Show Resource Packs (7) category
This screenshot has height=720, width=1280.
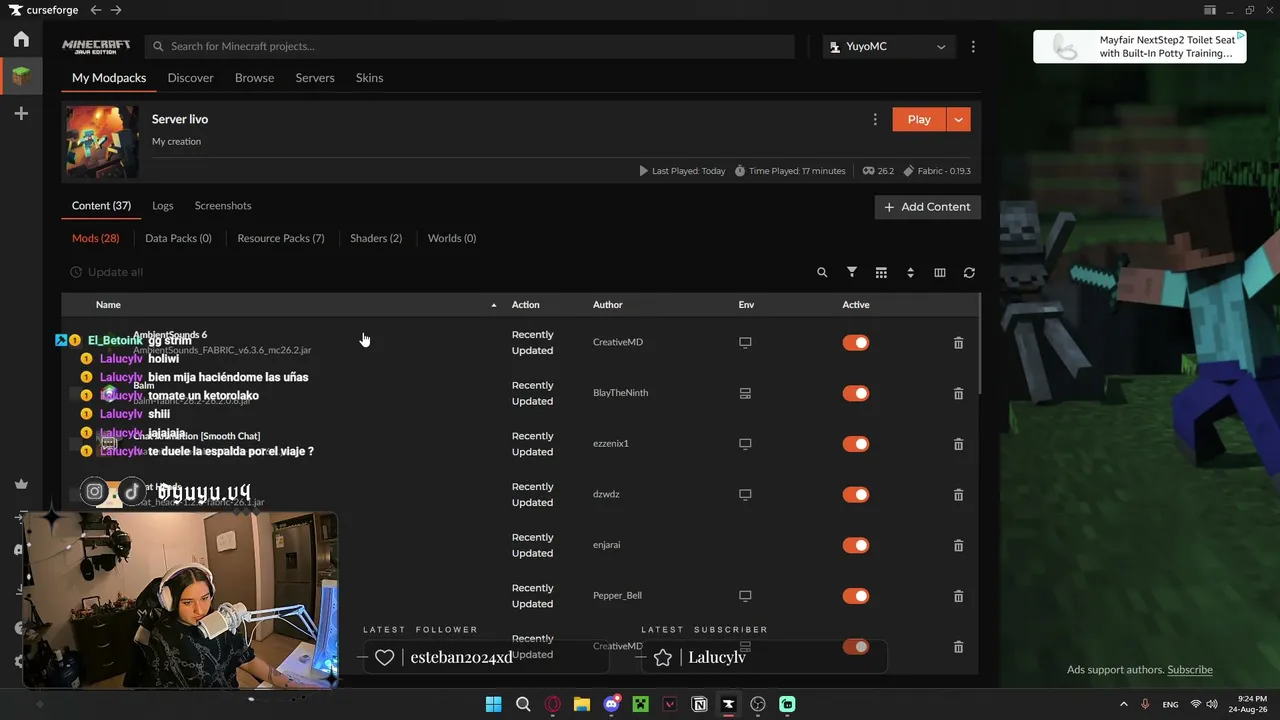point(281,238)
